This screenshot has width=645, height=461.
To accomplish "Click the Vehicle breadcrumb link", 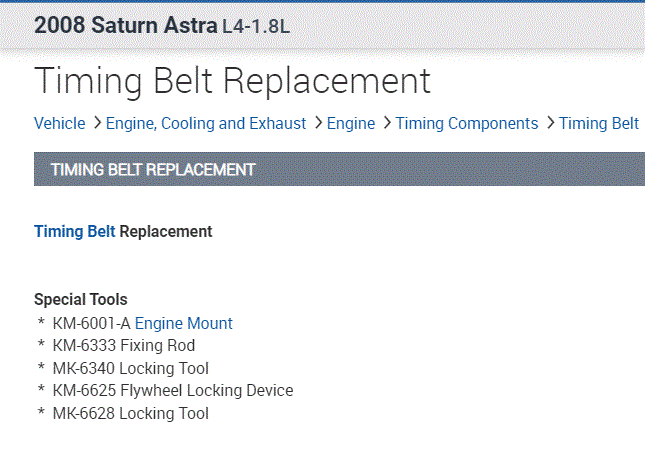I will [x=59, y=123].
